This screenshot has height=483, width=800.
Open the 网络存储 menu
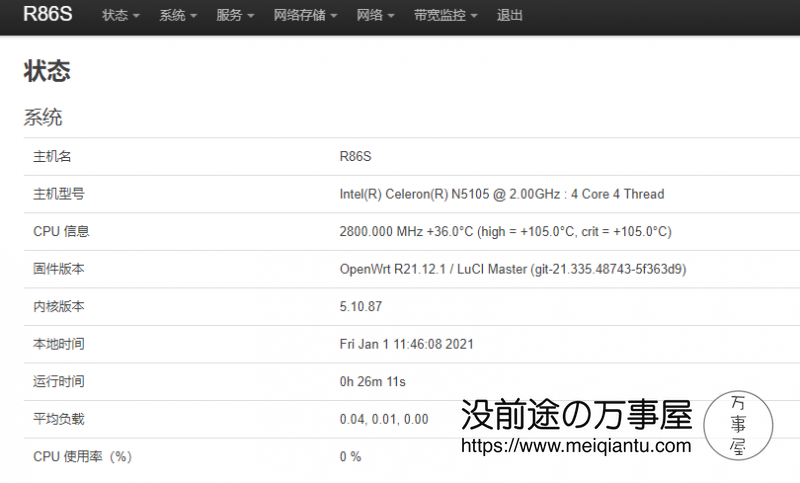pos(305,15)
